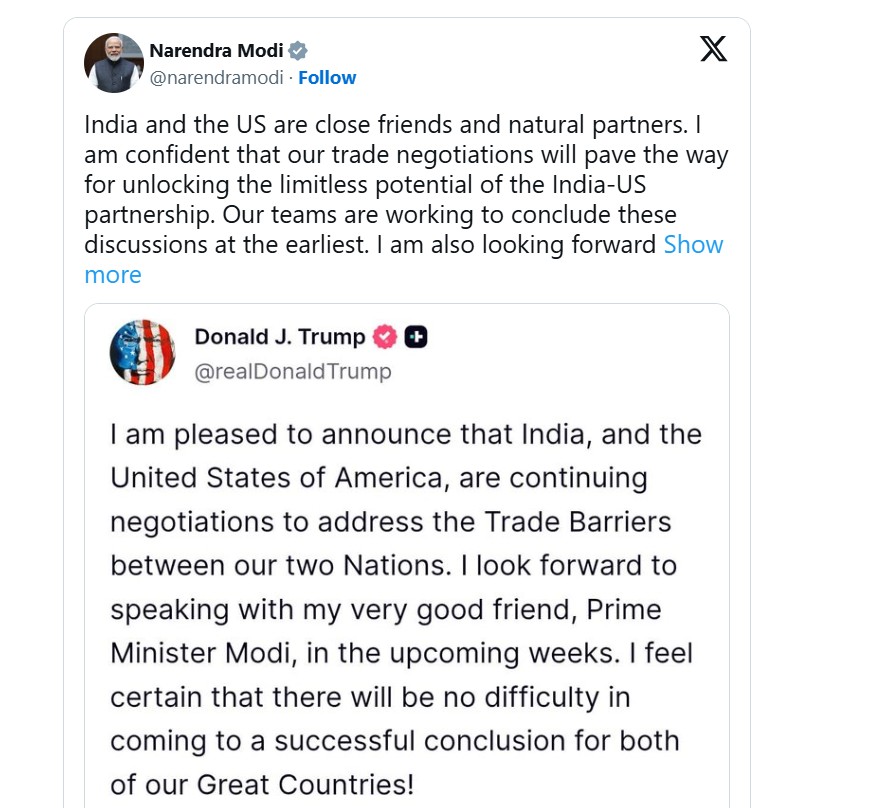Open the X logo link
Screen dimensions: 893x808
pos(713,48)
